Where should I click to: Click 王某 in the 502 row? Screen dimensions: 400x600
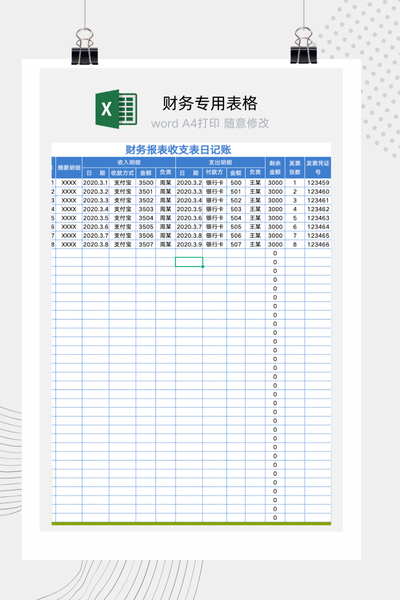point(255,201)
